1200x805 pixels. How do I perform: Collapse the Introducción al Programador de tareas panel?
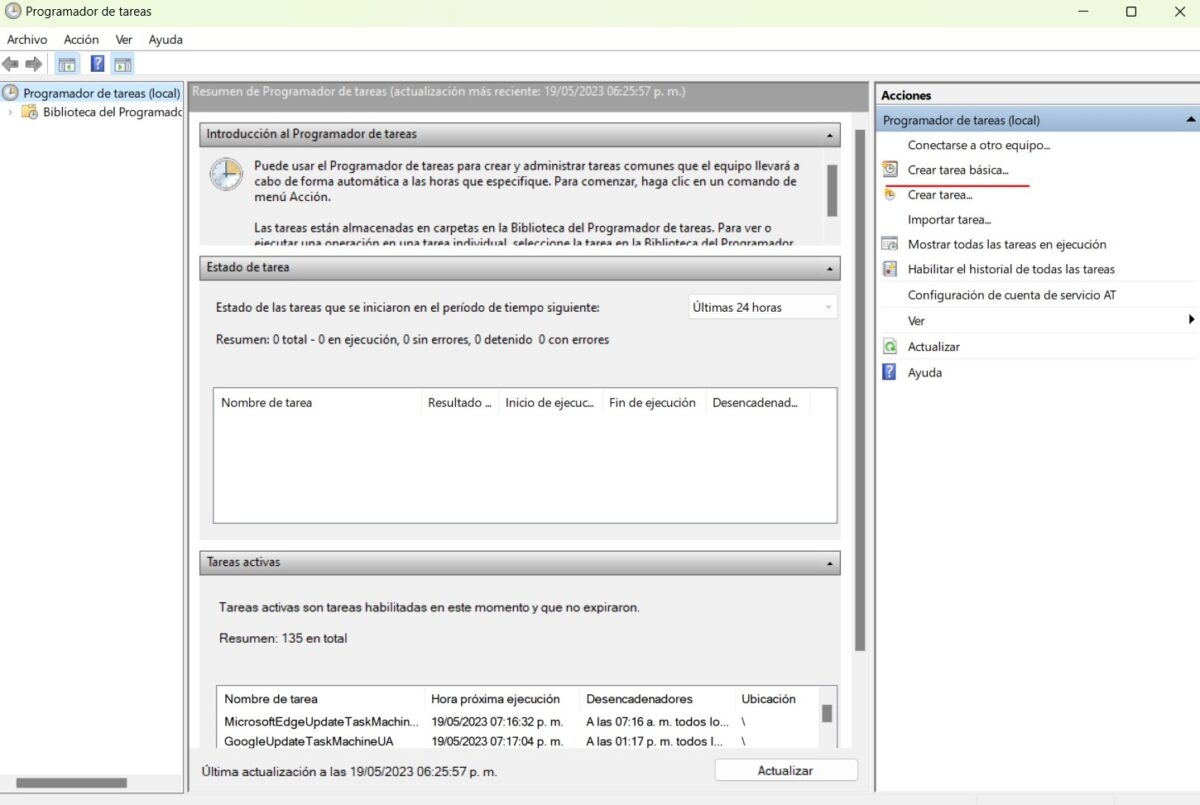point(829,134)
